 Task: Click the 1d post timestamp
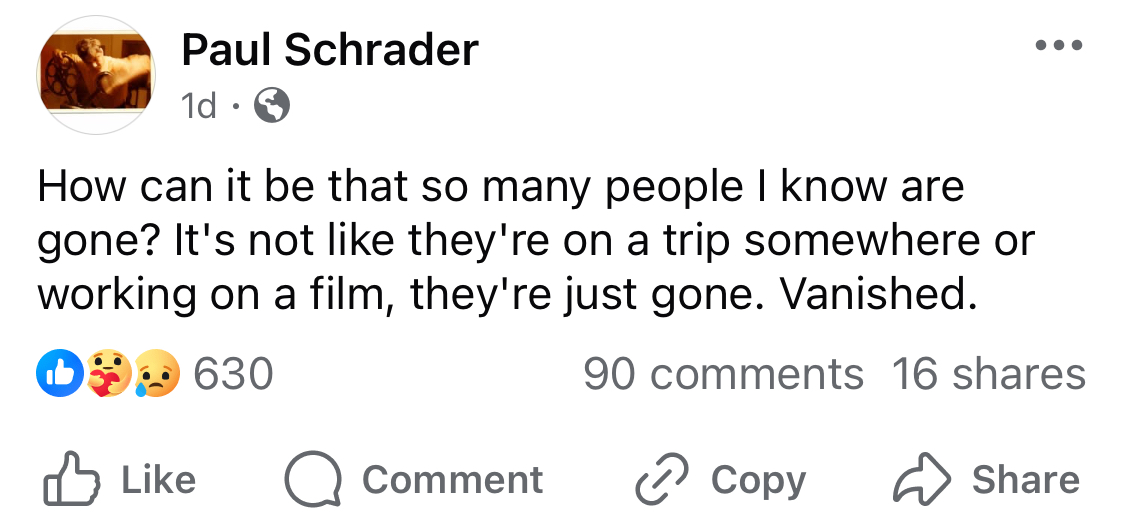pyautogui.click(x=199, y=107)
